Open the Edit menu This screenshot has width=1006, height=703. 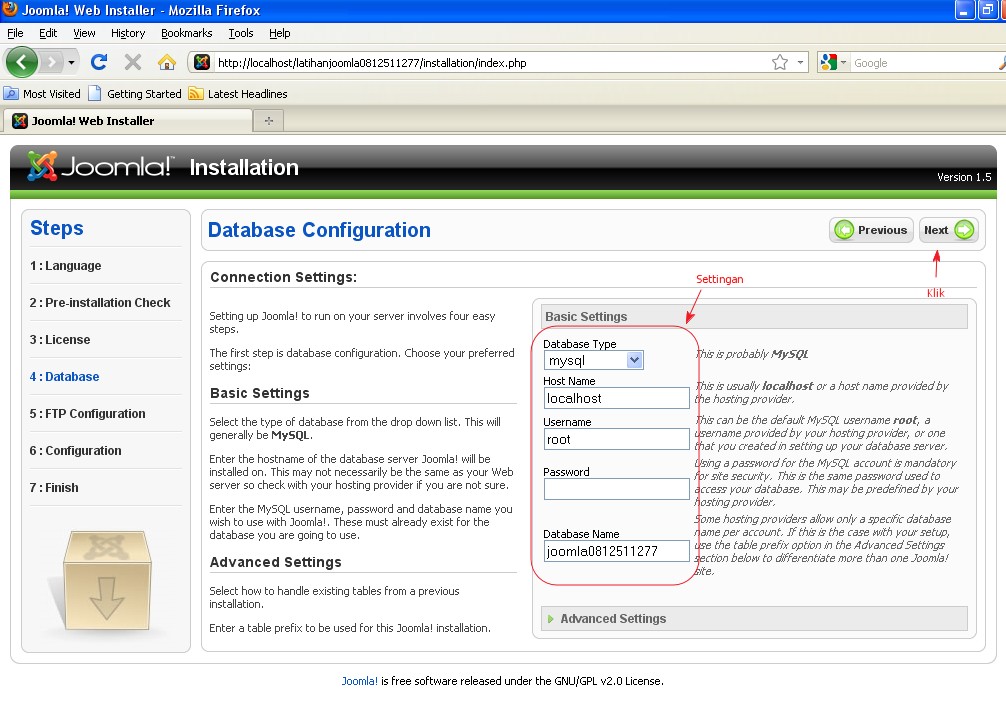(48, 33)
